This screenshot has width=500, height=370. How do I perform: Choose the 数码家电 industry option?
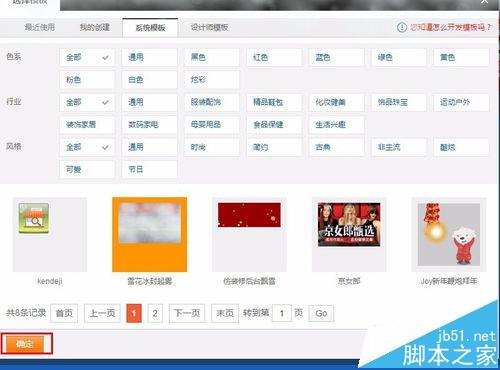point(150,125)
